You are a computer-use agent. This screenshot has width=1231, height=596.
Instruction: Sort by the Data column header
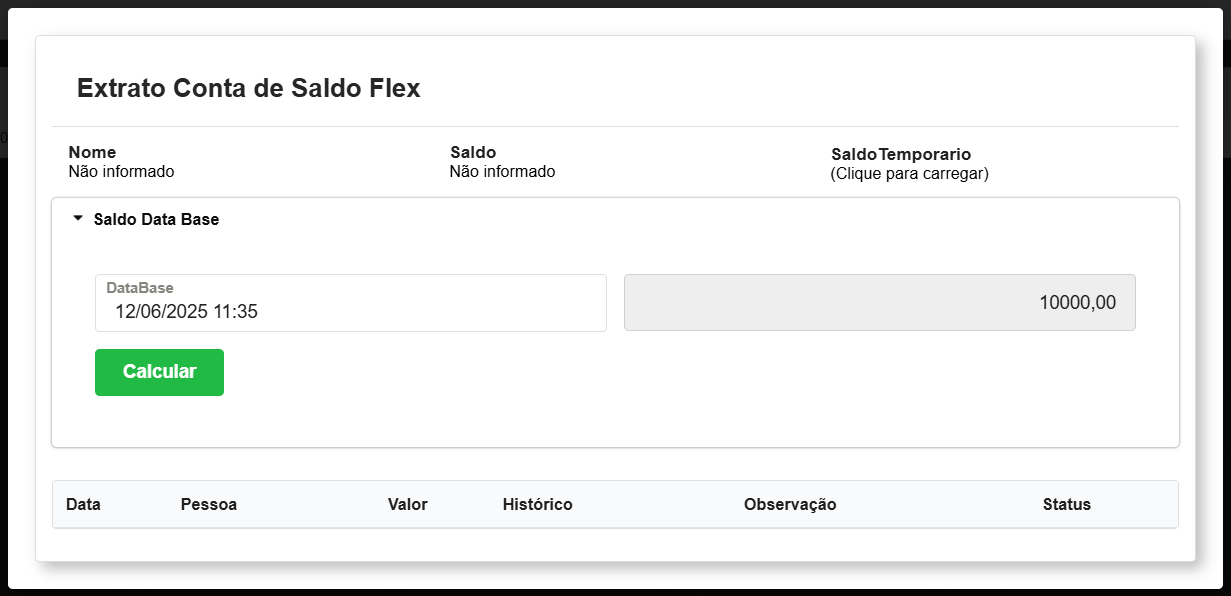(83, 505)
